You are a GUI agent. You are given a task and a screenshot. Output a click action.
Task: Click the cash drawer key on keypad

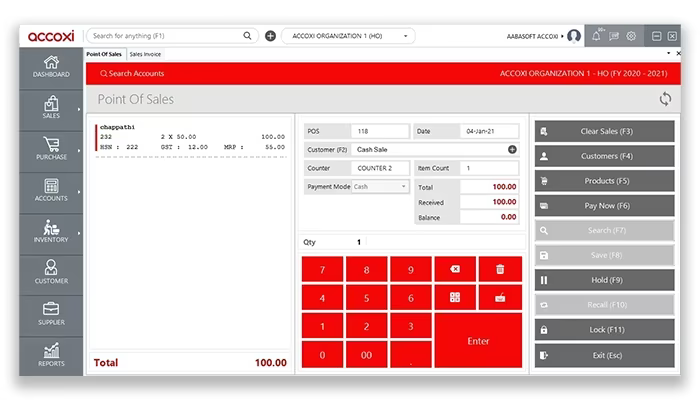point(500,297)
